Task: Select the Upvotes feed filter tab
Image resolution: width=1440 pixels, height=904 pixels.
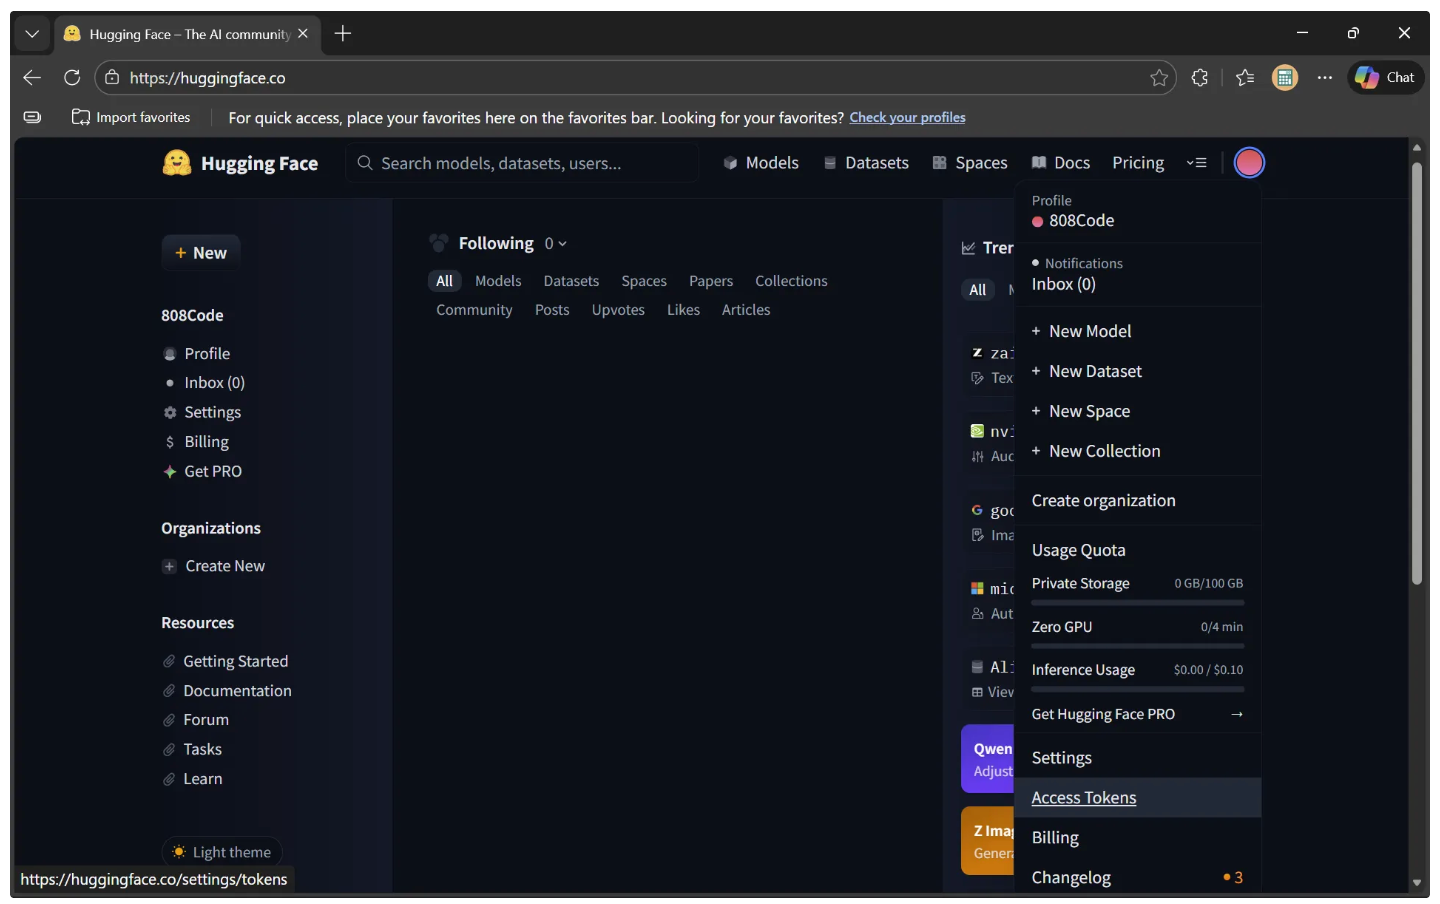Action: click(x=618, y=310)
